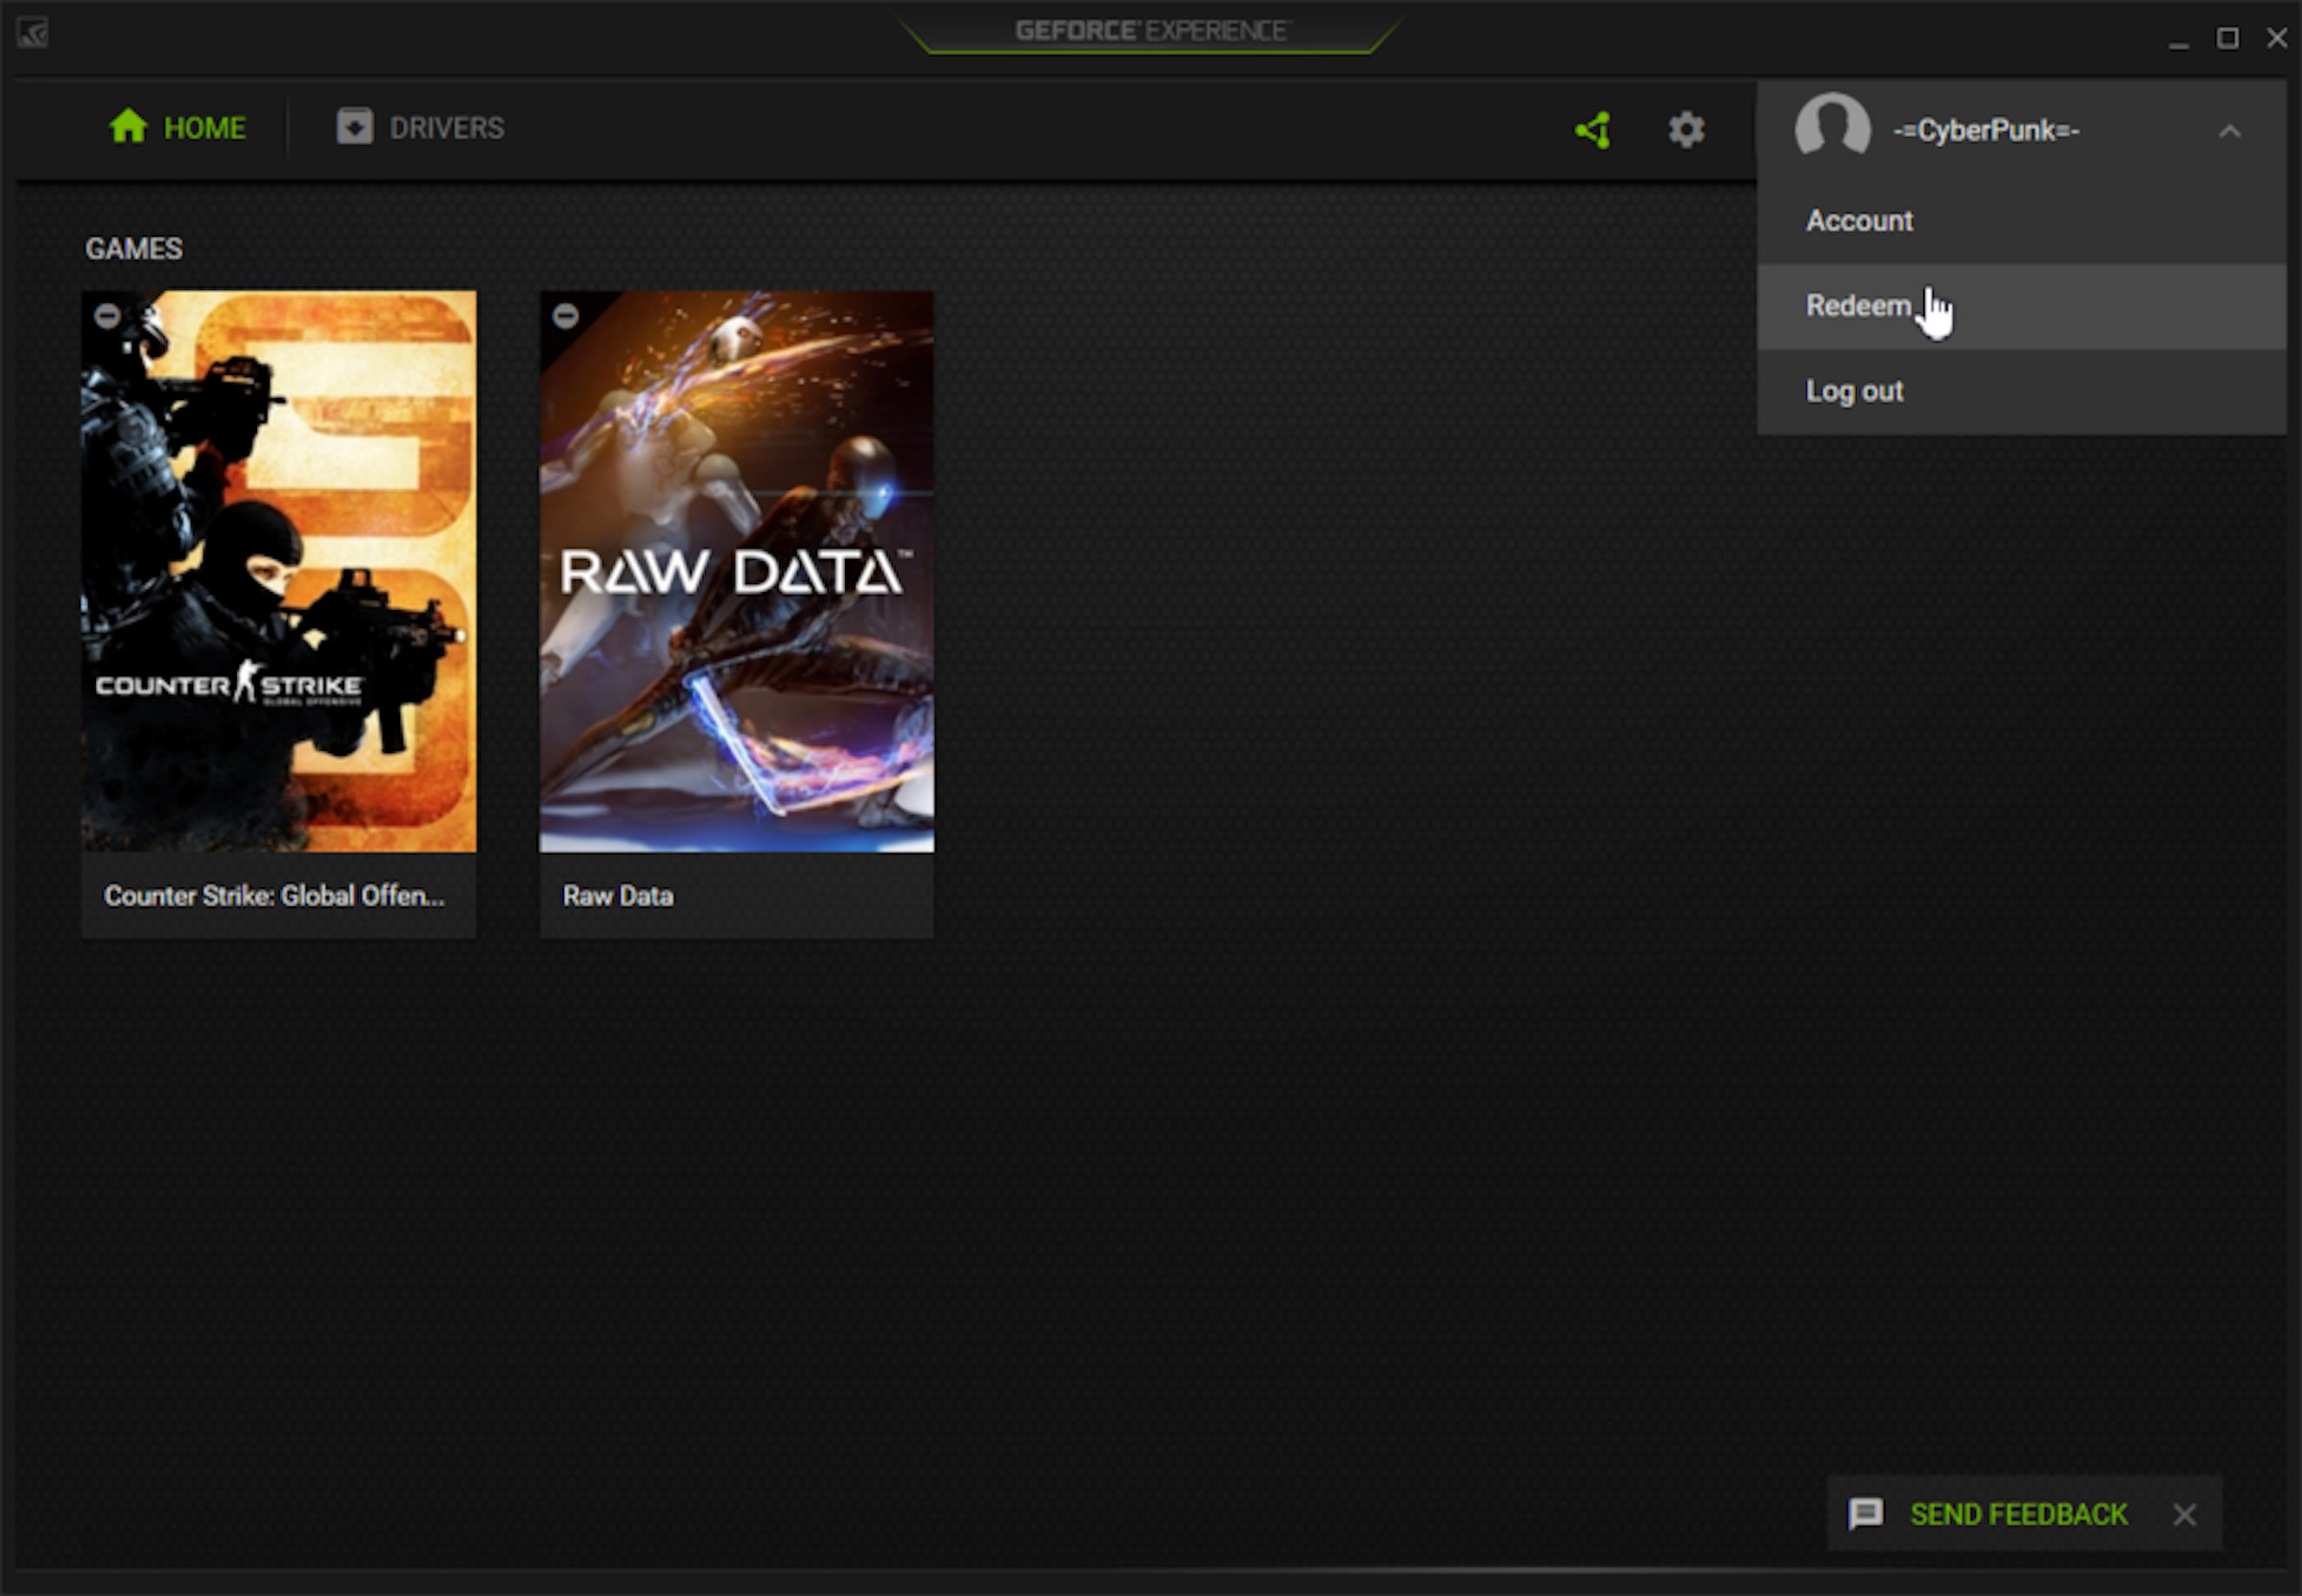Click the green Home house icon
The width and height of the screenshot is (2302, 1596).
(x=128, y=127)
